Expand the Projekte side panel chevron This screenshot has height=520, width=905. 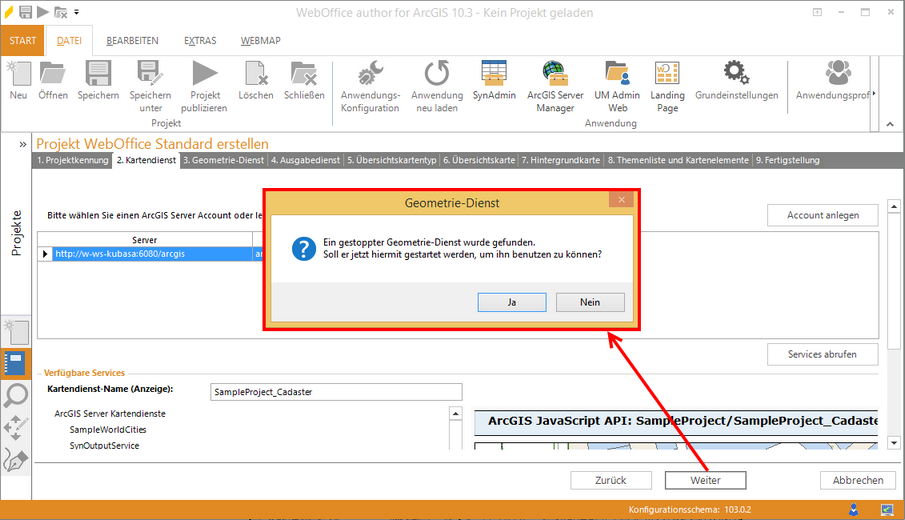tap(22, 144)
